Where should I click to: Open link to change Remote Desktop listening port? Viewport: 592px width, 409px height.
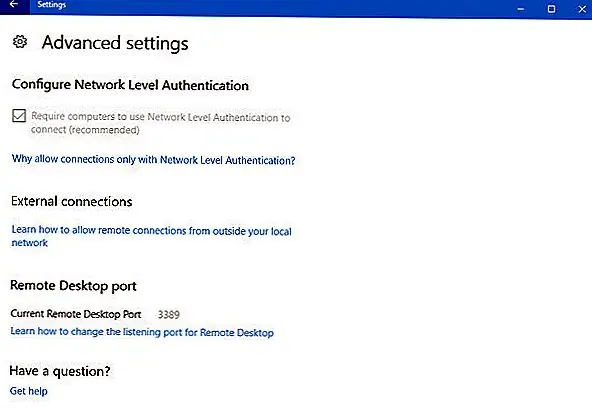click(x=142, y=332)
